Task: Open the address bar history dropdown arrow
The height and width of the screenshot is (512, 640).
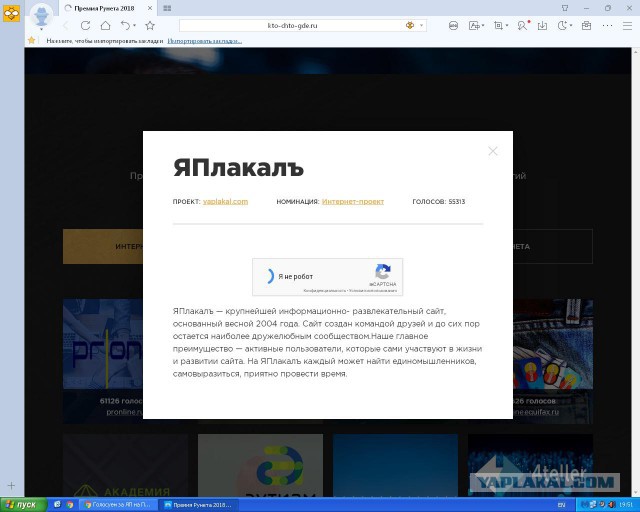Action: (x=421, y=25)
